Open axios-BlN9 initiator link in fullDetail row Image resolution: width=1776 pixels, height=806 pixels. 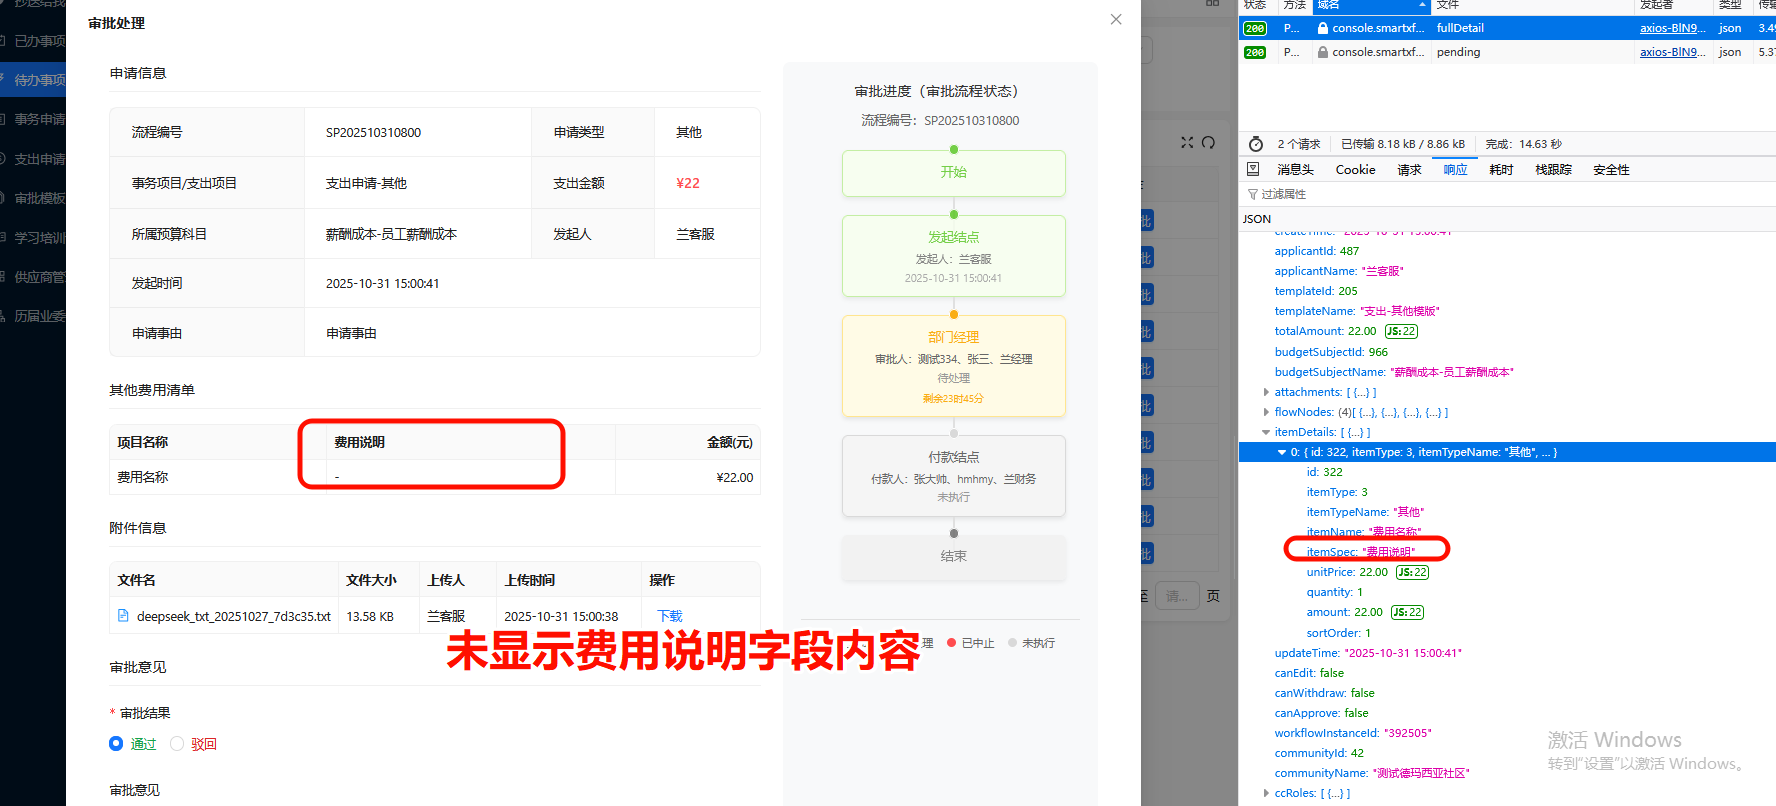click(1672, 28)
